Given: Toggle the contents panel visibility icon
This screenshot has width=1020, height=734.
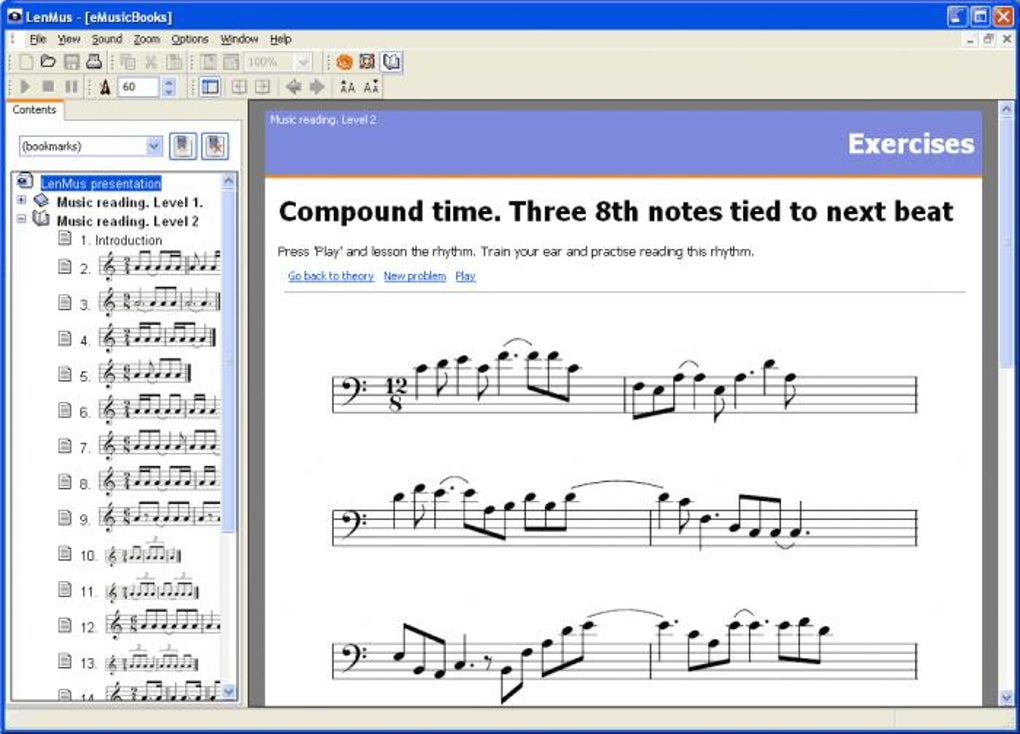Looking at the screenshot, I should pyautogui.click(x=210, y=87).
